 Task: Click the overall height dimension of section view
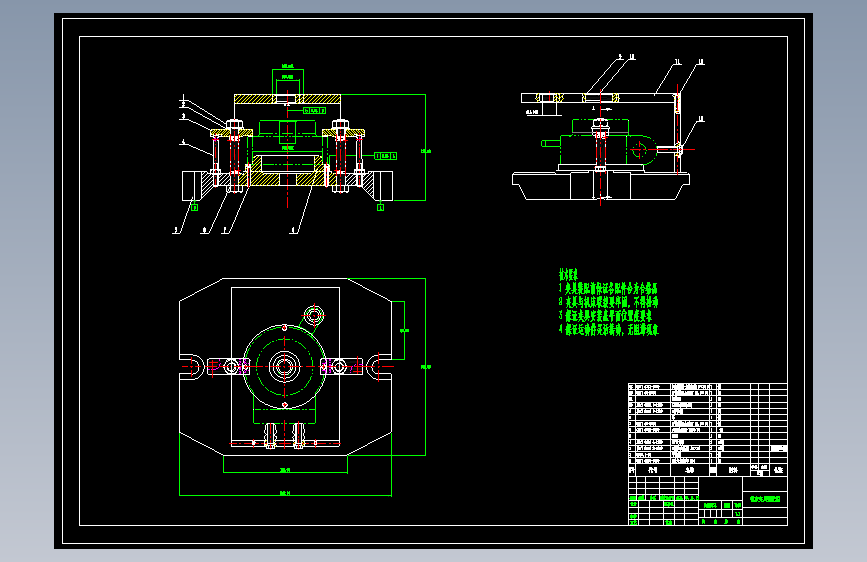pos(426,150)
